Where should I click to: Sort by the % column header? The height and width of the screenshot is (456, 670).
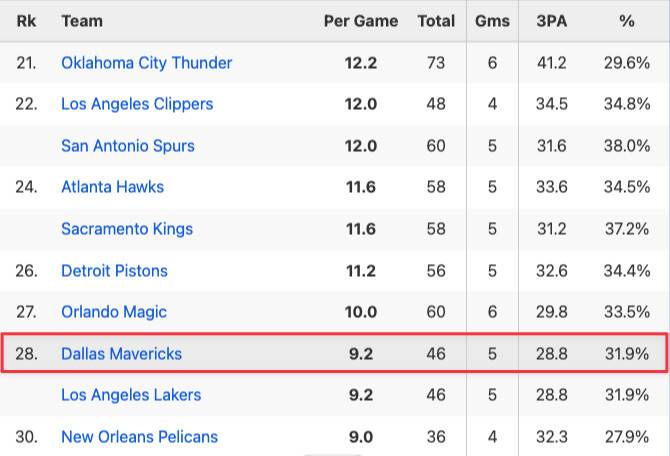click(x=627, y=21)
